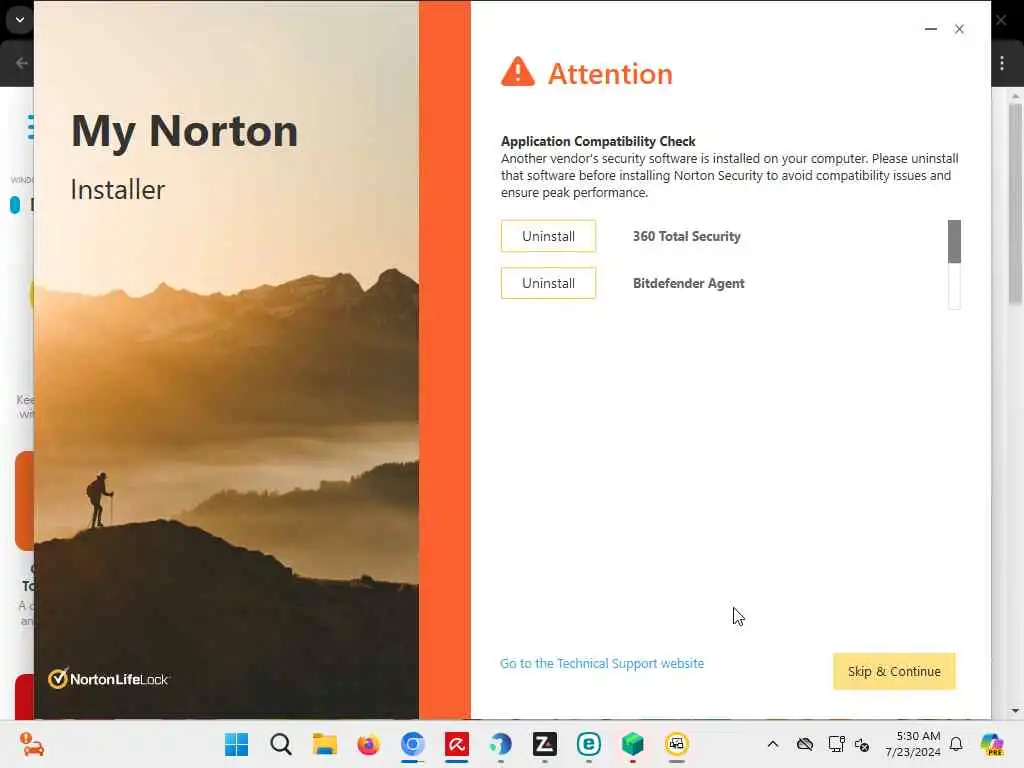This screenshot has width=1024, height=768.
Task: Open the Windows Start menu
Action: click(x=236, y=744)
